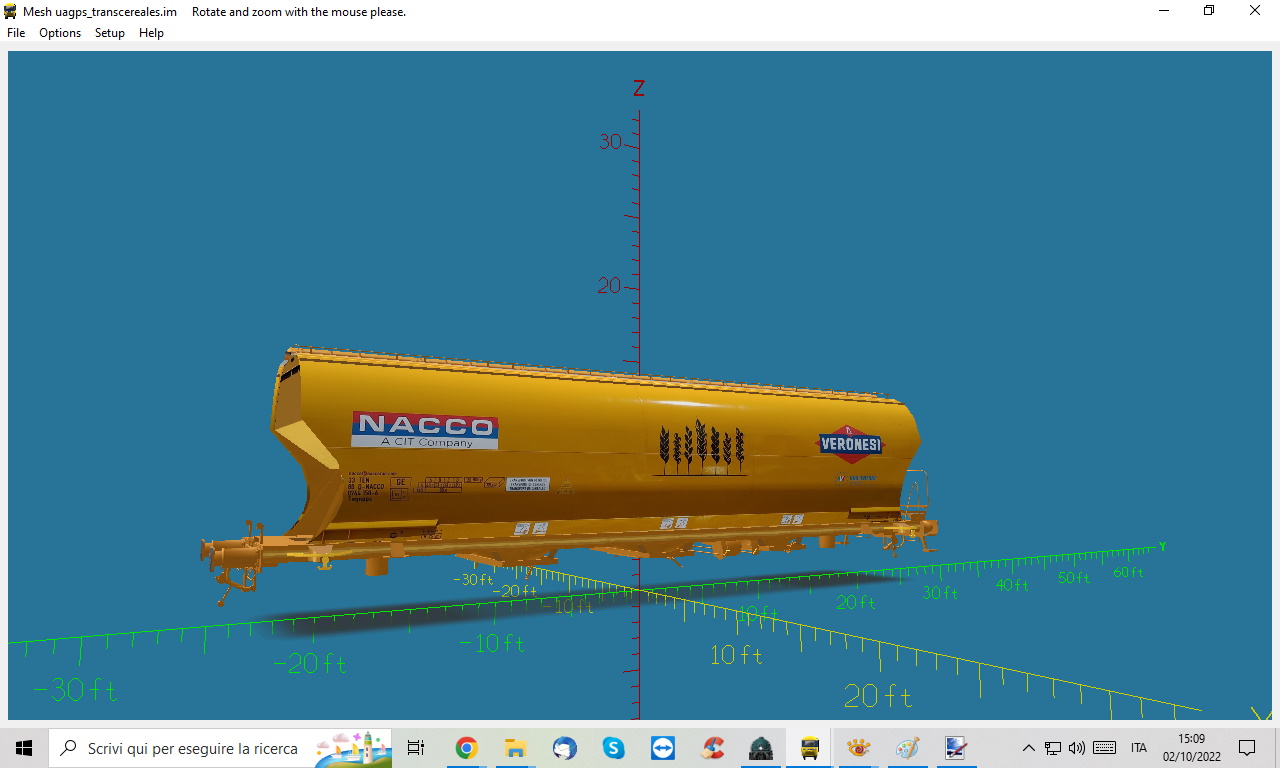Open the touch keyboard icon in tray
Image resolution: width=1280 pixels, height=768 pixels.
tap(1104, 748)
